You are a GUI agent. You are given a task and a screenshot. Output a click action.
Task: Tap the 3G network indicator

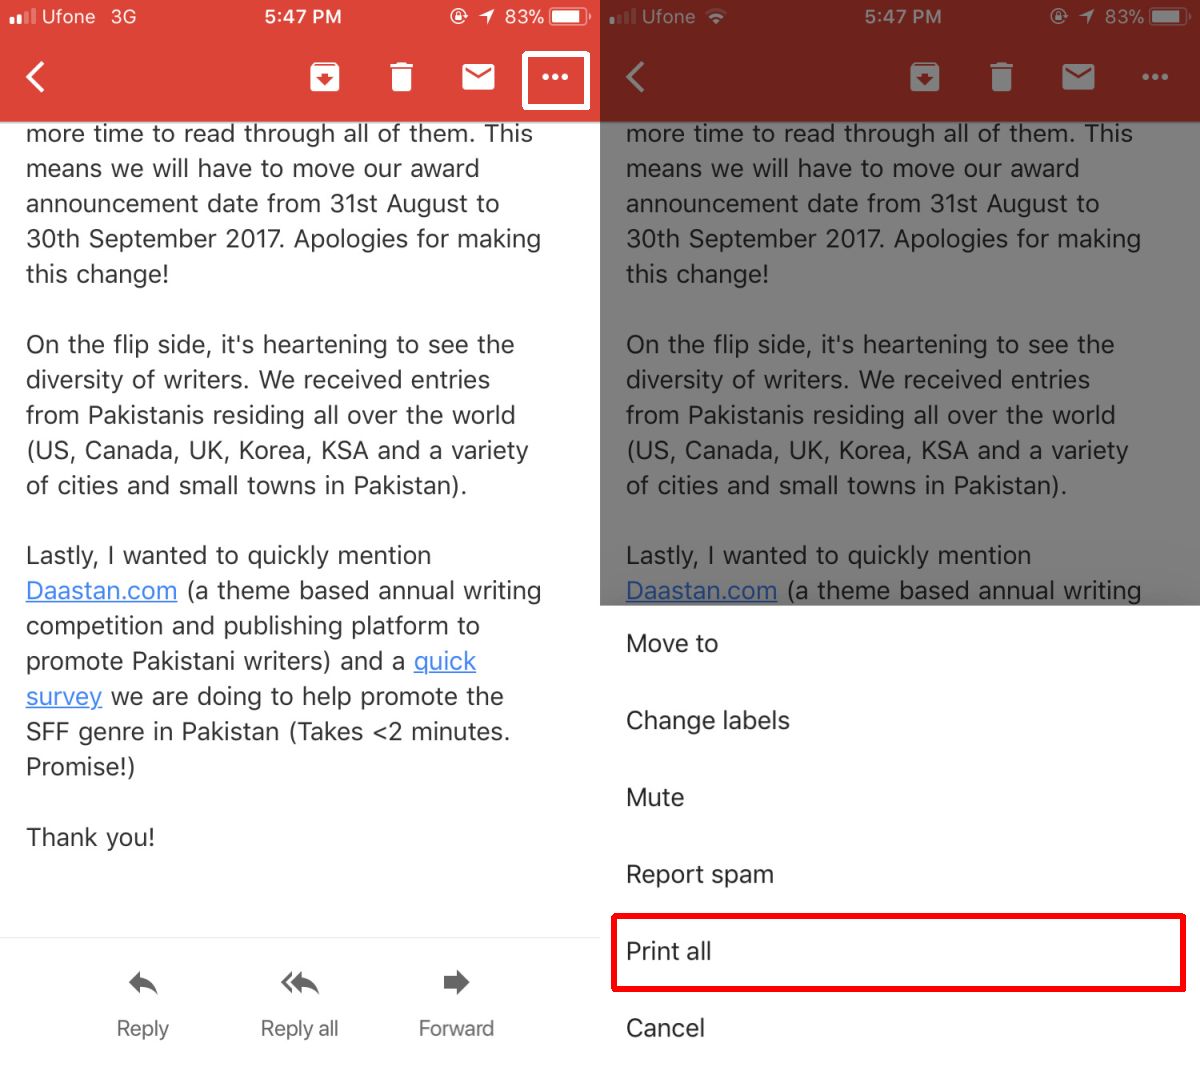pyautogui.click(x=124, y=16)
